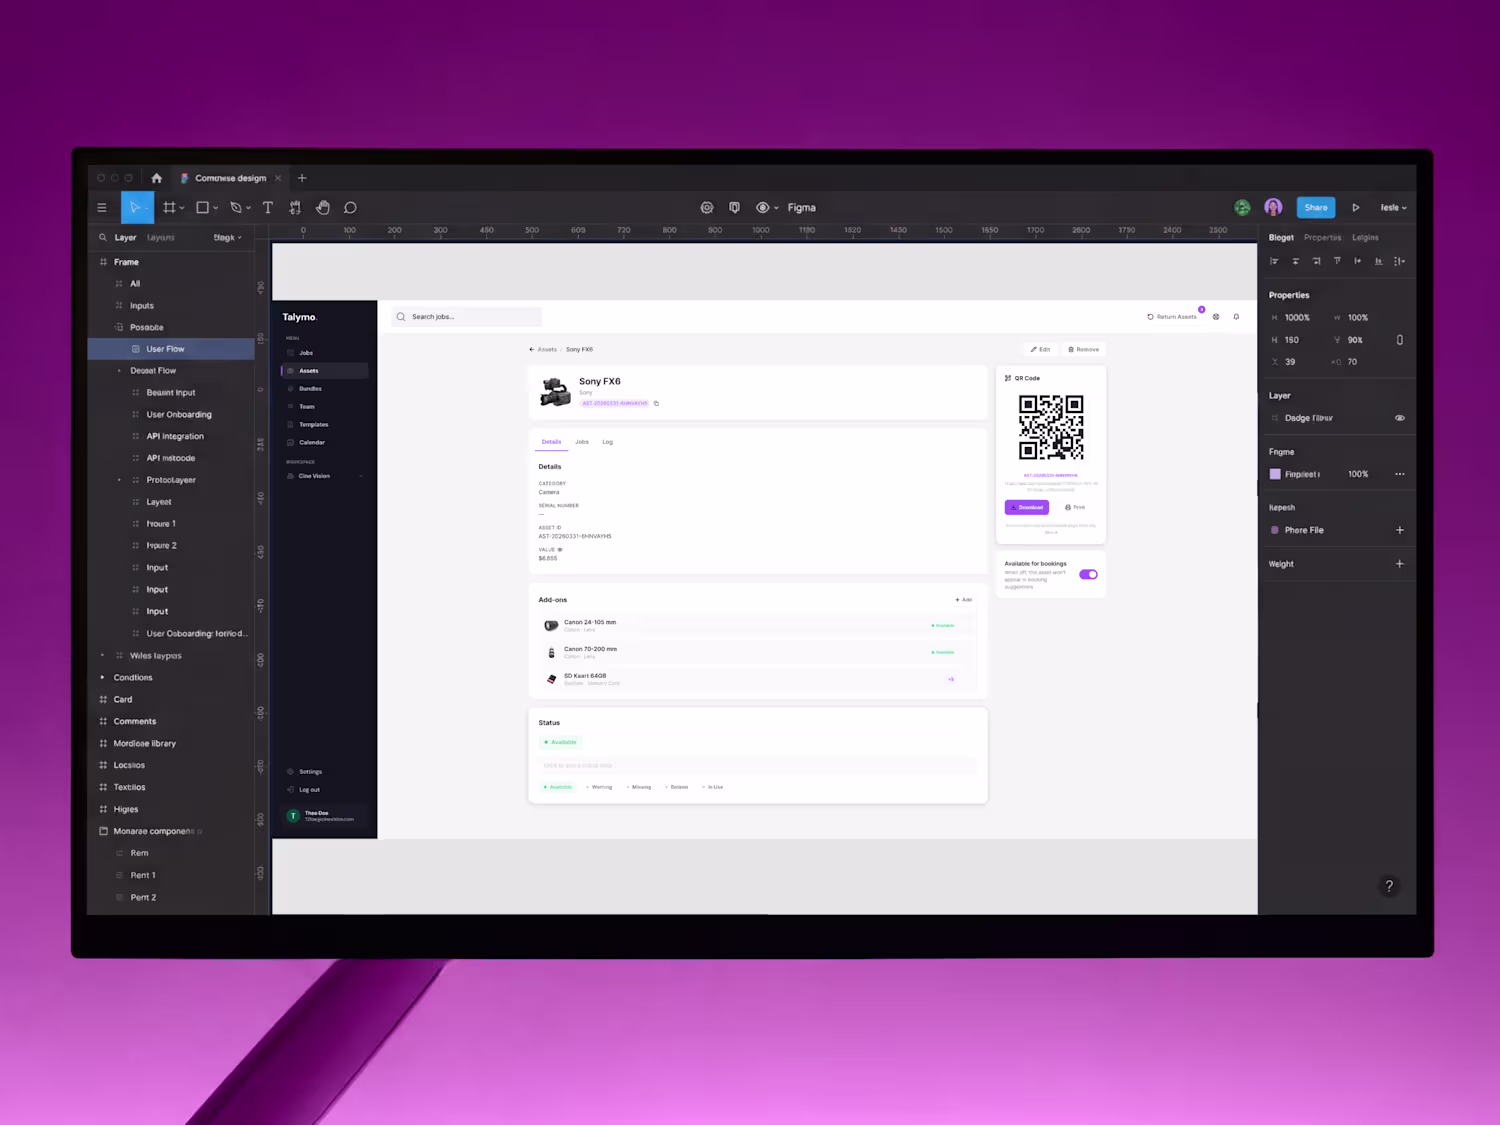Click Return Assets button
This screenshot has height=1125, width=1500.
tap(1172, 317)
